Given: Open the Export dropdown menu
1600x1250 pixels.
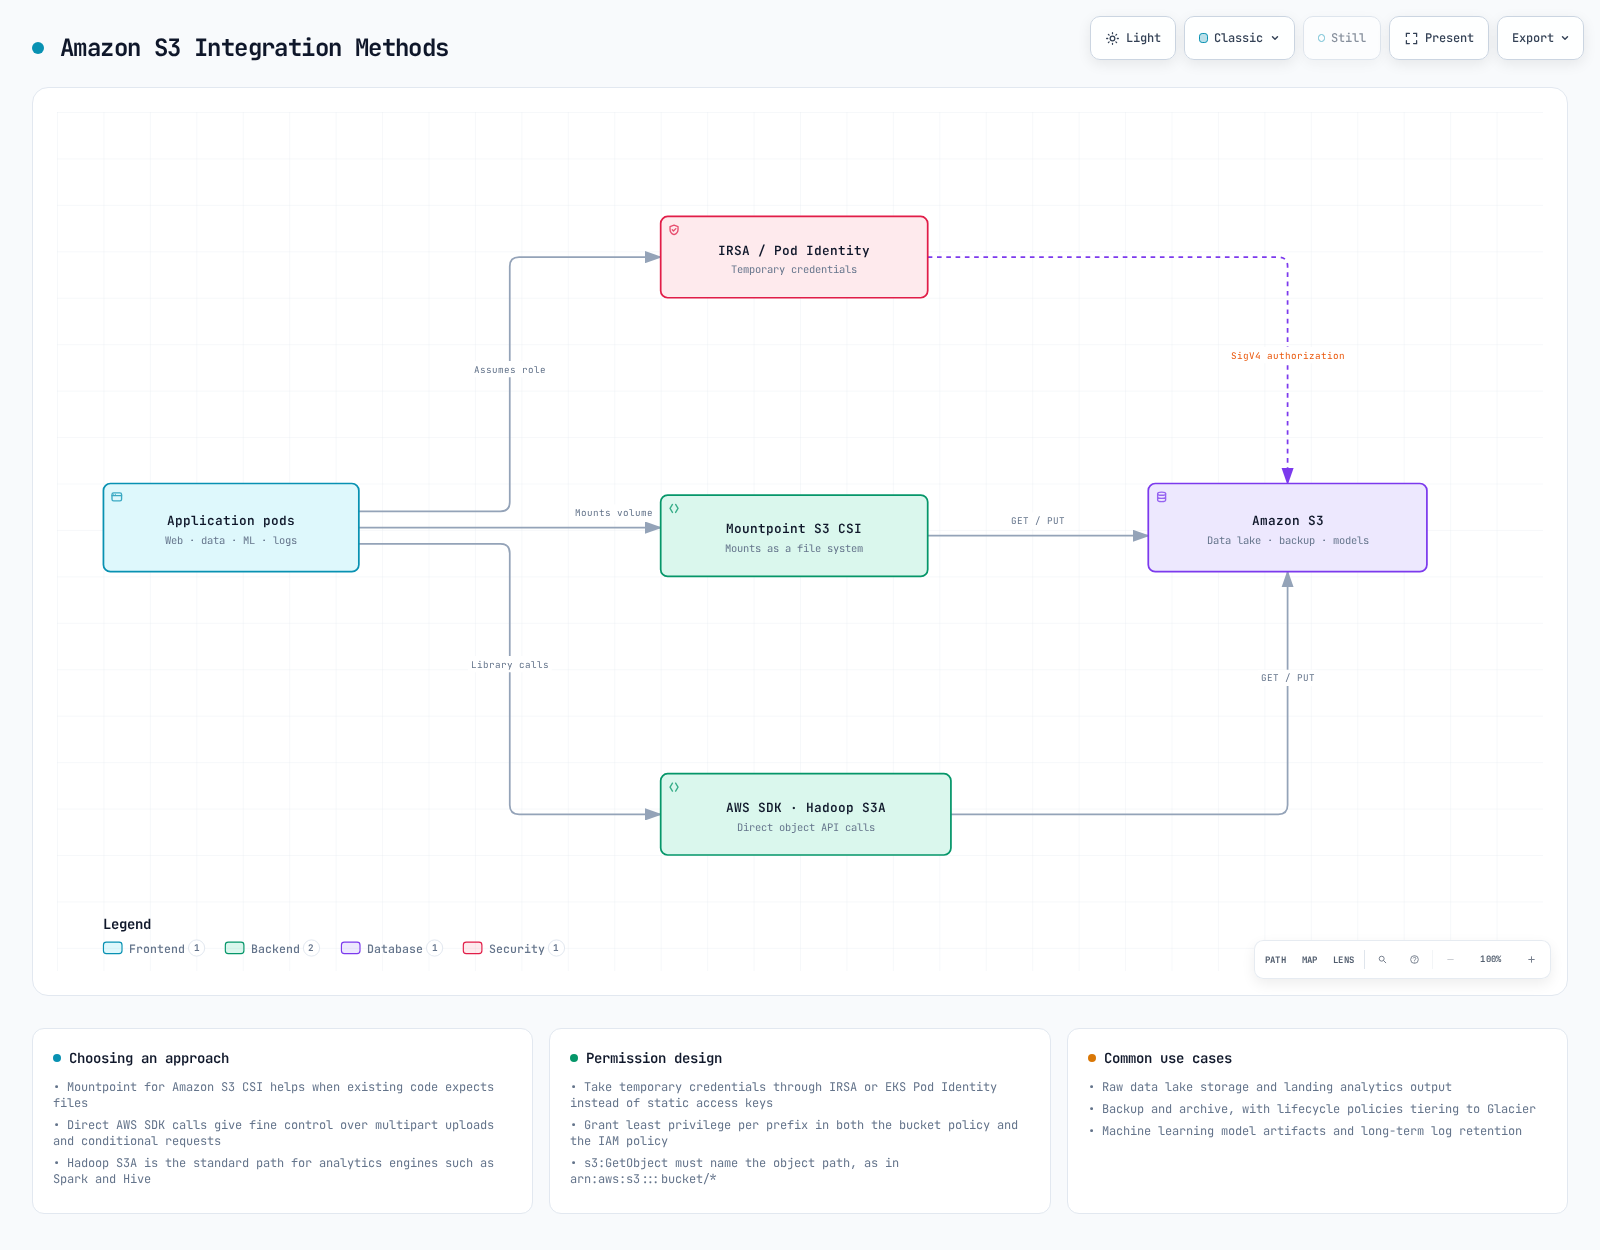Looking at the screenshot, I should point(1540,38).
